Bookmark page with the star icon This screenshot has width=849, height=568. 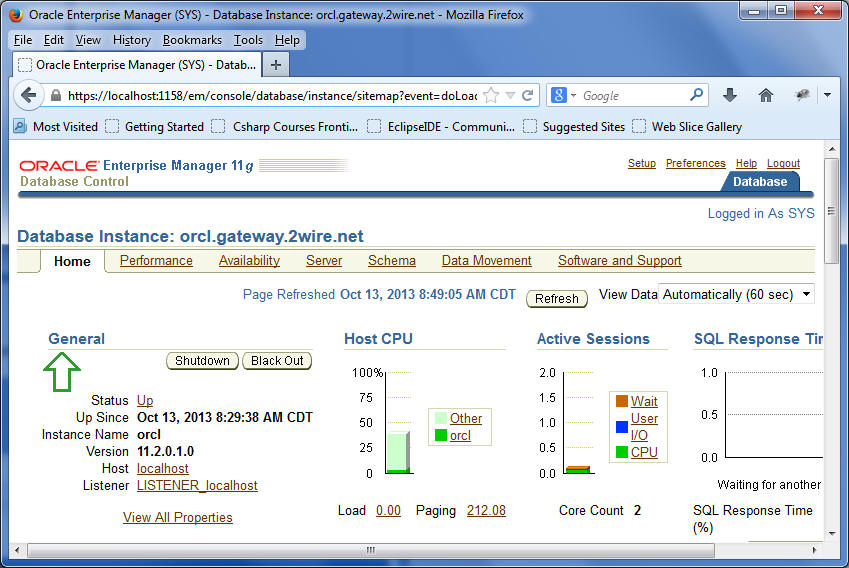point(491,96)
